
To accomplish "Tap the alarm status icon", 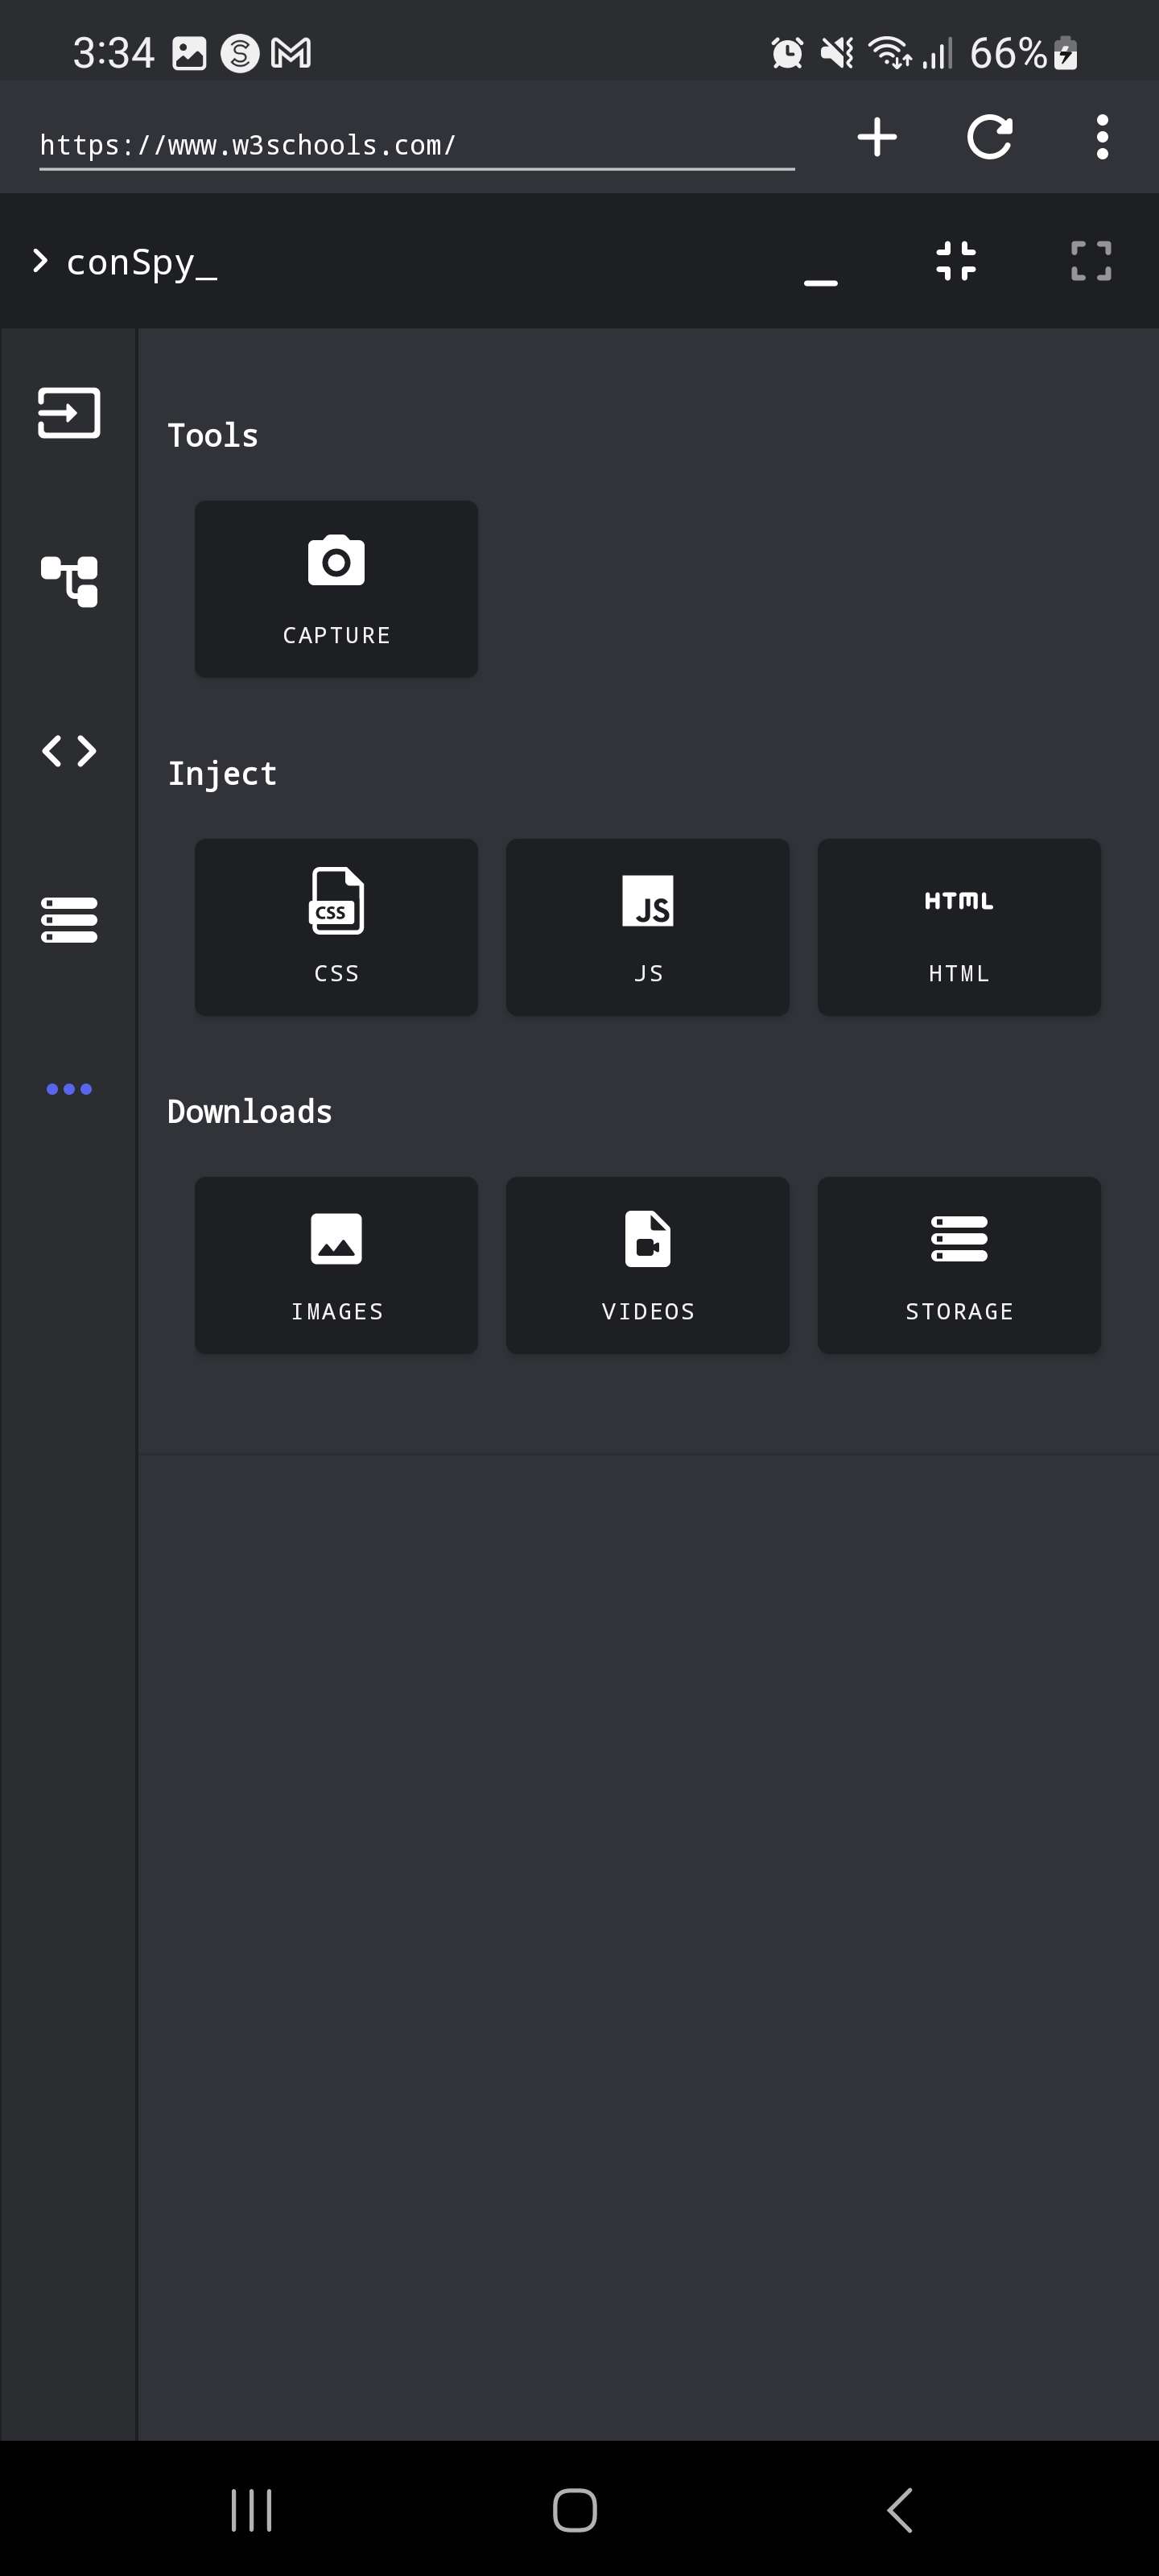I will 788,53.
